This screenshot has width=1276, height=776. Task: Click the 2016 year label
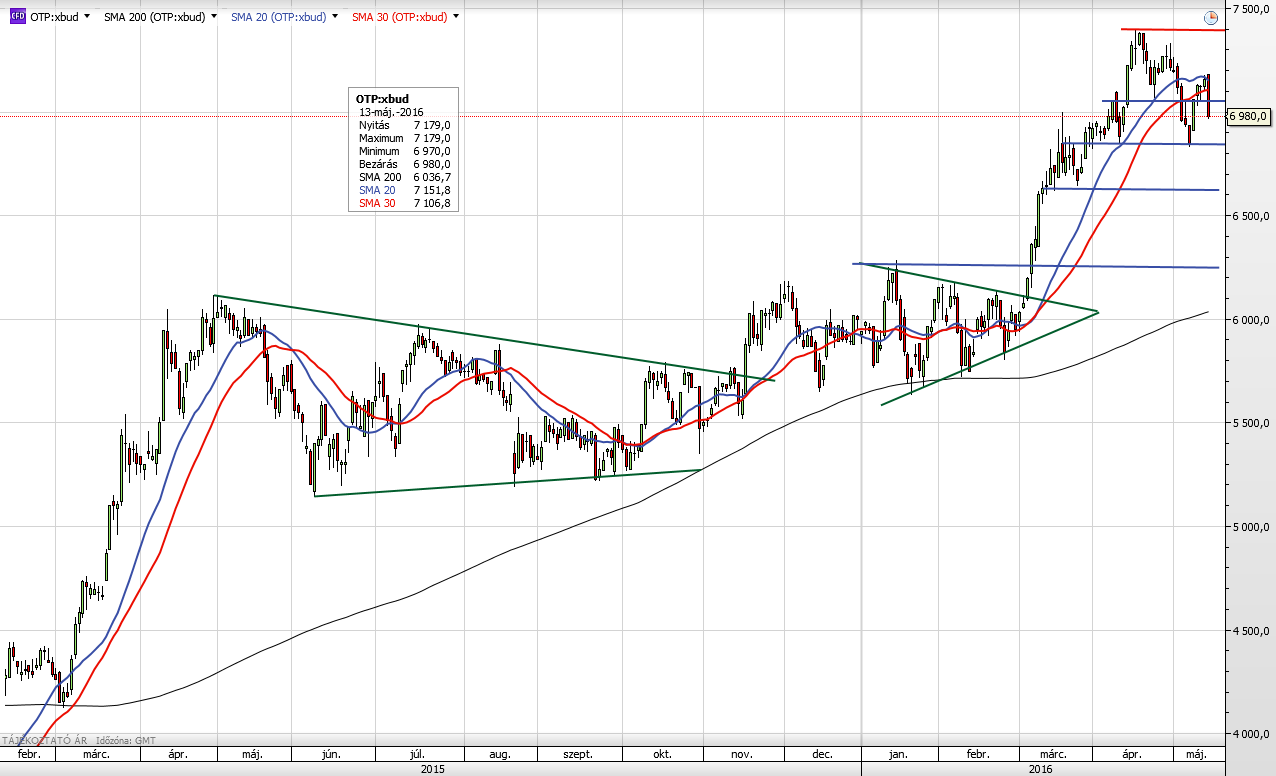pyautogui.click(x=1042, y=768)
